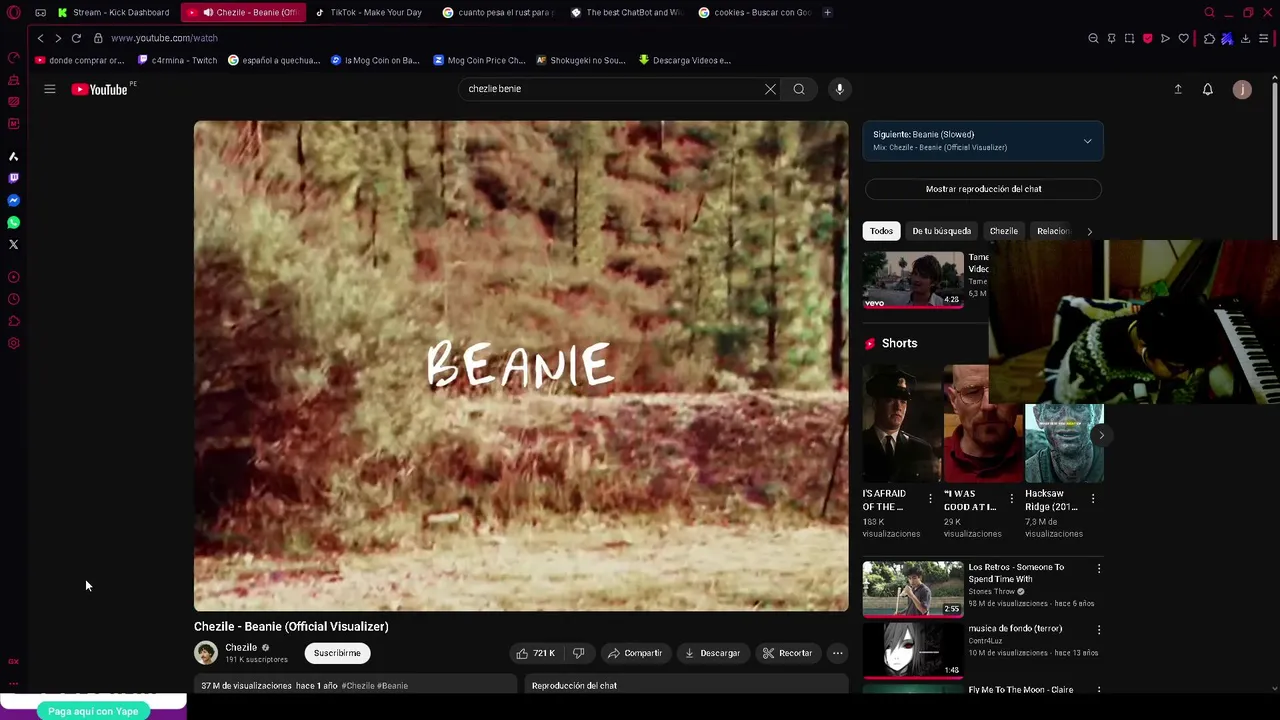Open extensions cube icon in sidebar
The width and height of the screenshot is (1280, 720).
click(13, 321)
